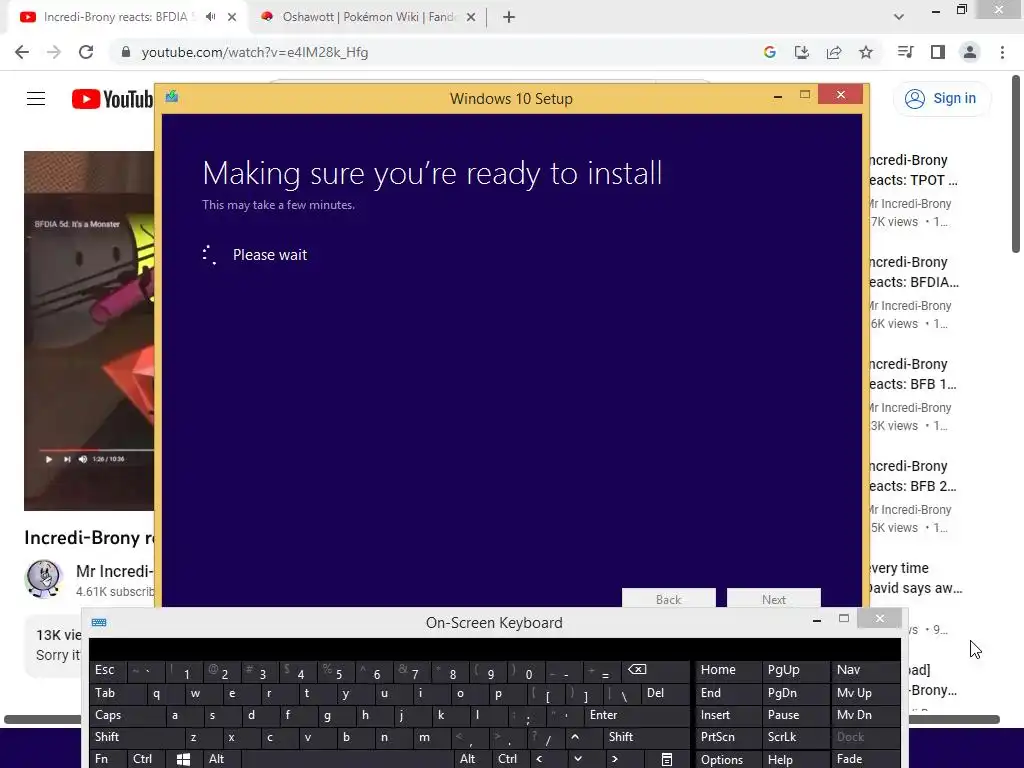Click the Nav key on On-Screen Keyboard
The height and width of the screenshot is (768, 1024).
point(866,670)
